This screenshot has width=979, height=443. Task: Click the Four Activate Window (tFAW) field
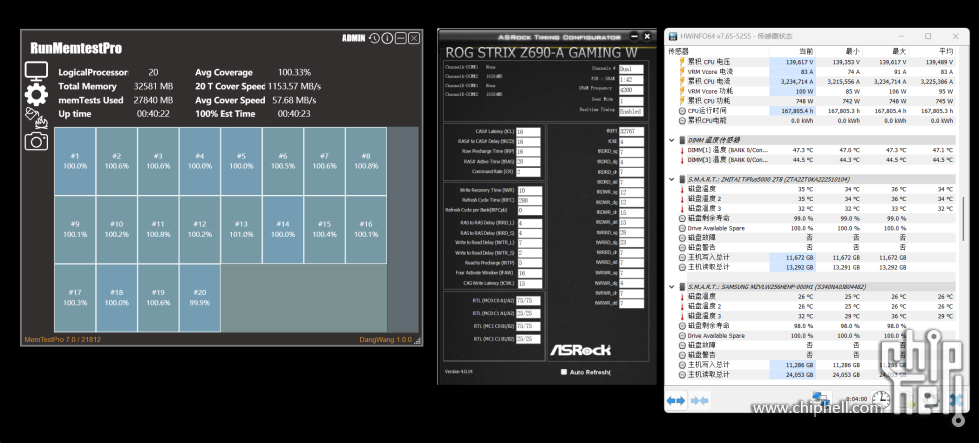click(529, 273)
